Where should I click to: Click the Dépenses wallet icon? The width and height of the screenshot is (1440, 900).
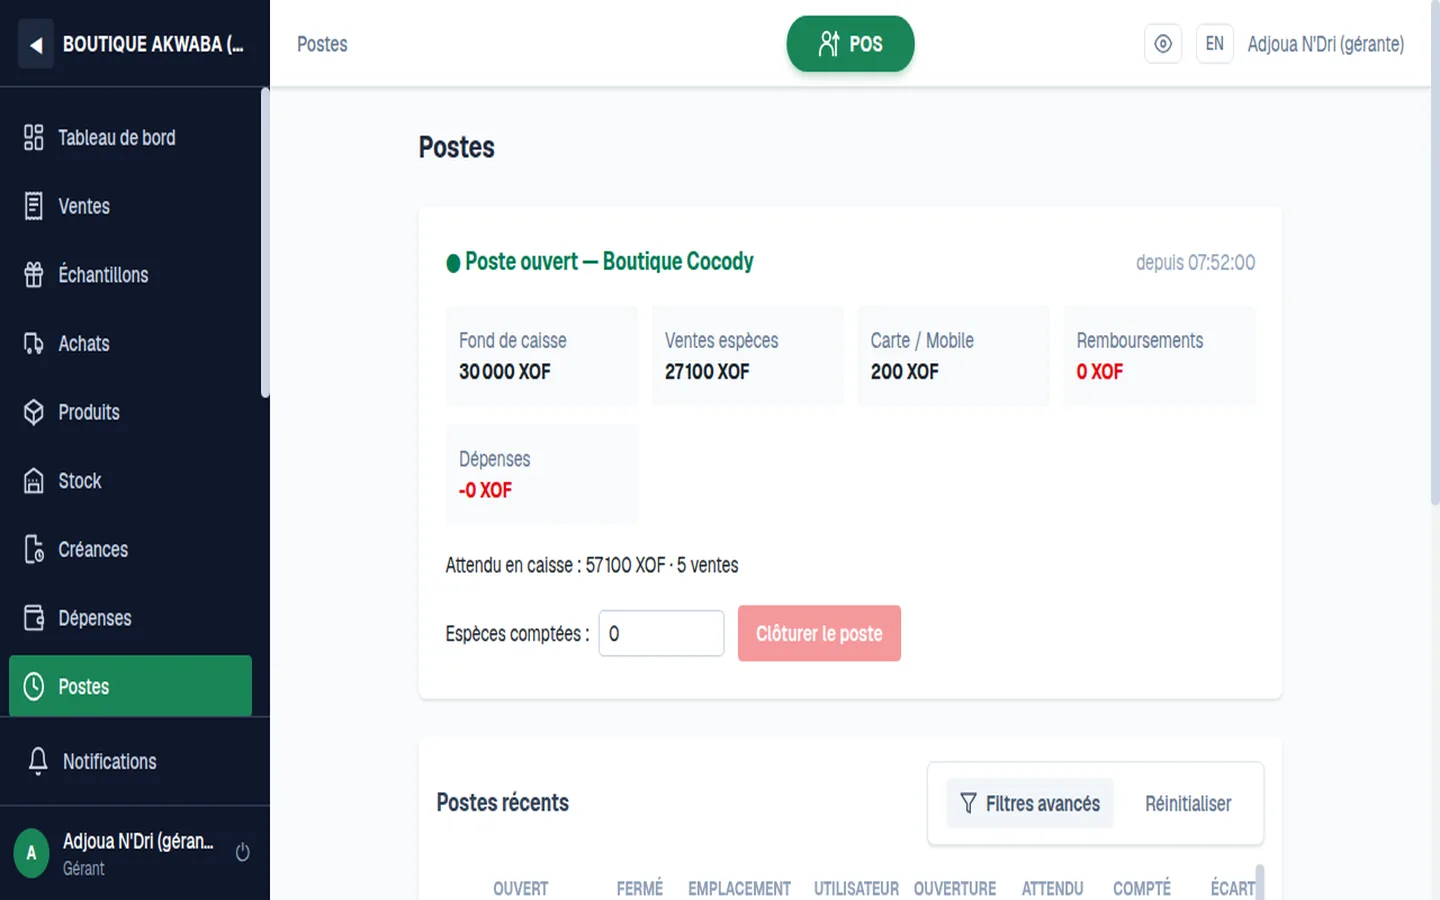pos(34,618)
